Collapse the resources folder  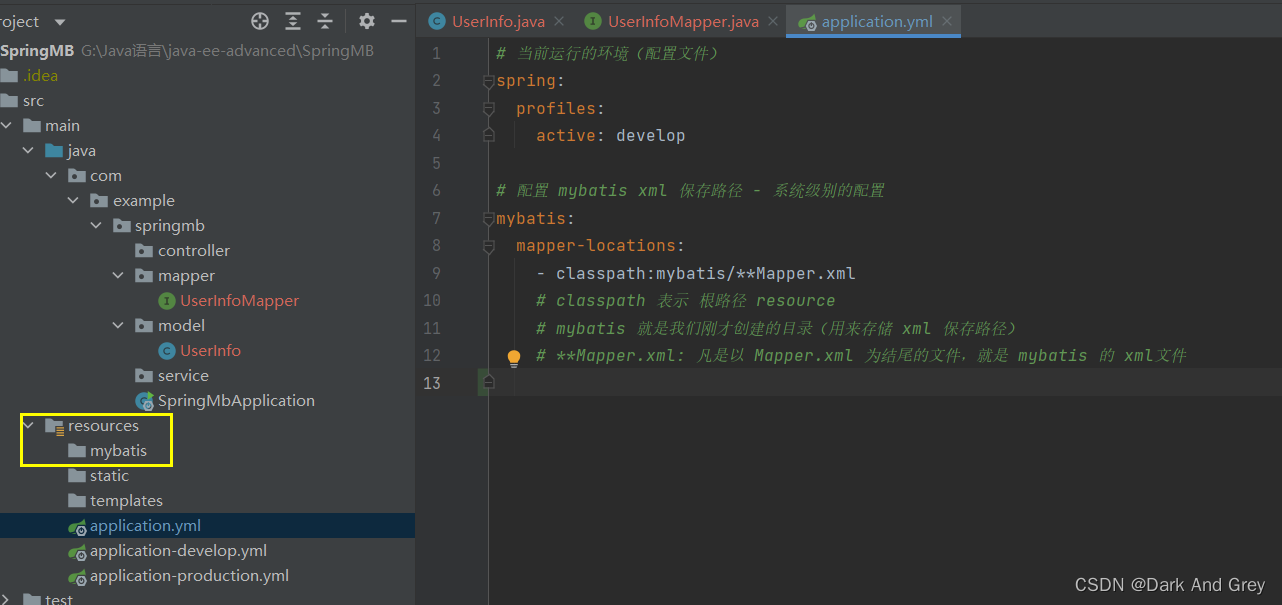pyautogui.click(x=29, y=425)
